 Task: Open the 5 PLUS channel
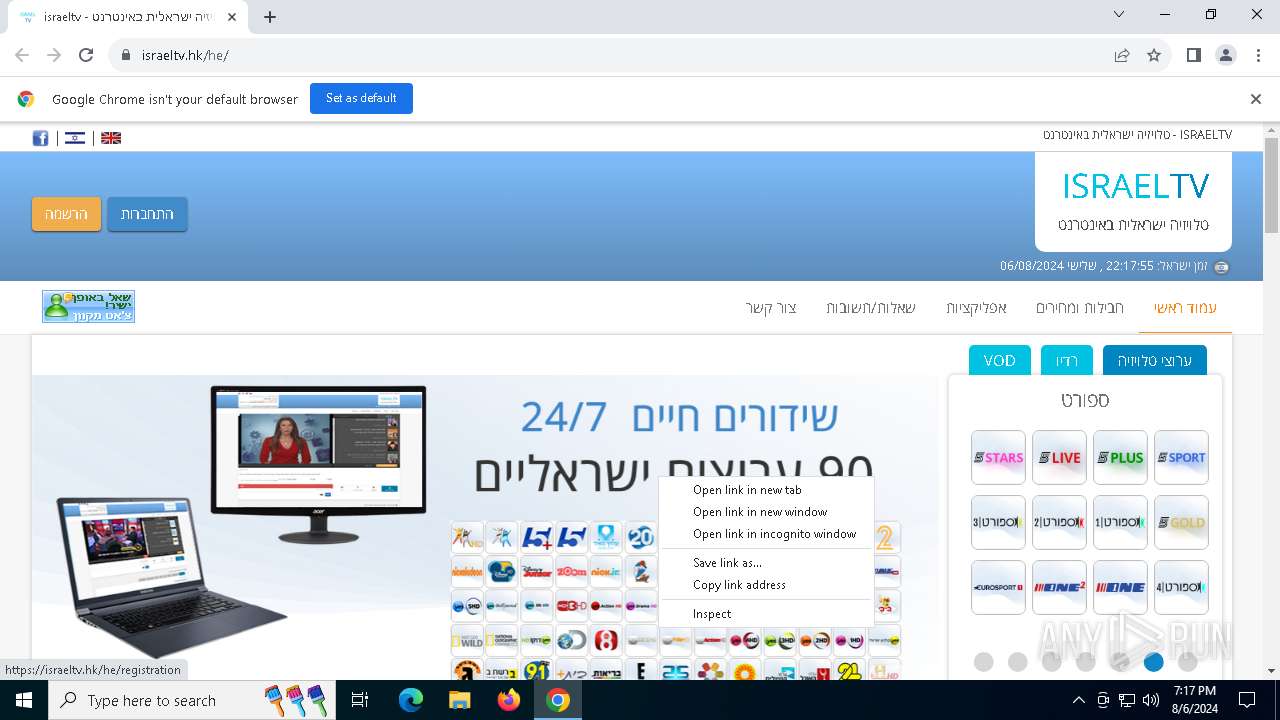[1120, 458]
